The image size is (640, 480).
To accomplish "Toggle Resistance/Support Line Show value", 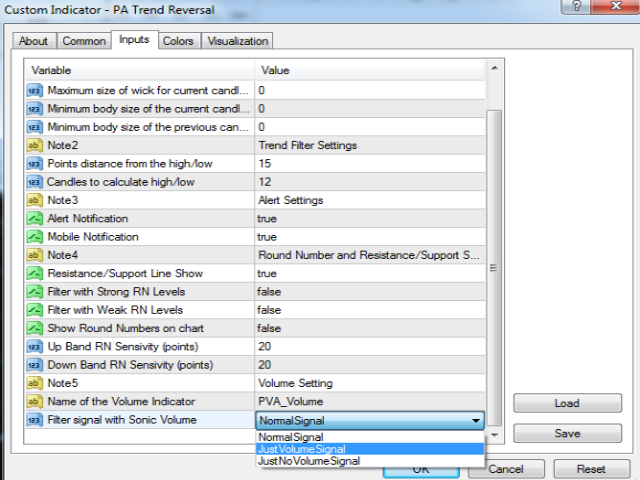I will pyautogui.click(x=370, y=273).
